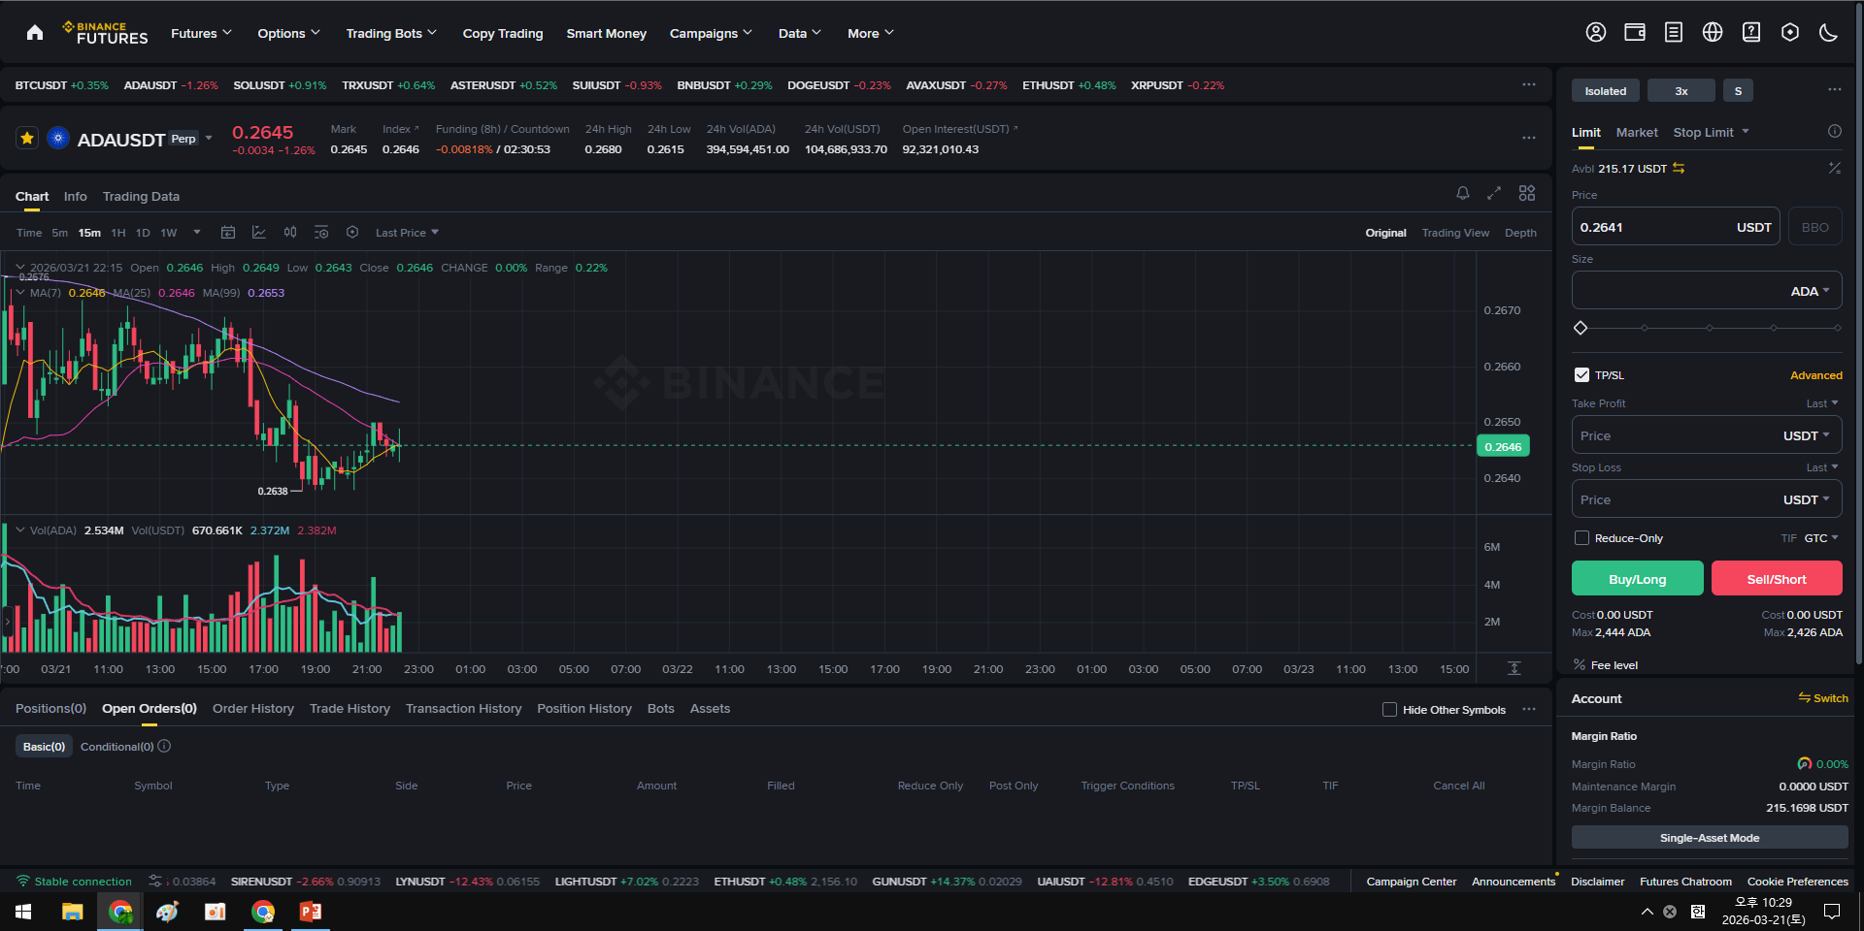Open the Futures menu dropdown

point(201,33)
